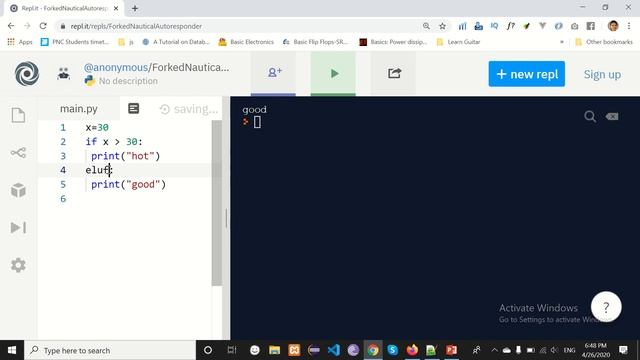This screenshot has height=360, width=640.
Task: Click on print("good") line
Action: (x=129, y=184)
